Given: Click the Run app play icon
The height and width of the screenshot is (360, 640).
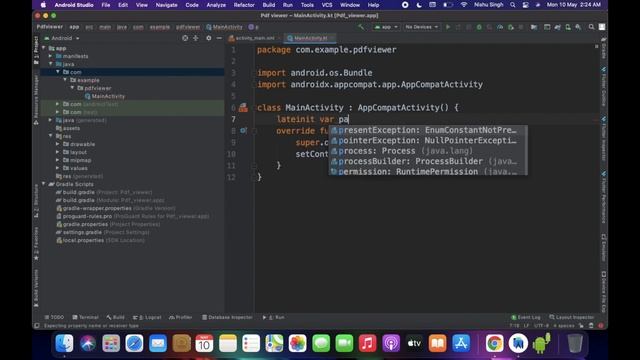Looking at the screenshot, I should tap(448, 27).
